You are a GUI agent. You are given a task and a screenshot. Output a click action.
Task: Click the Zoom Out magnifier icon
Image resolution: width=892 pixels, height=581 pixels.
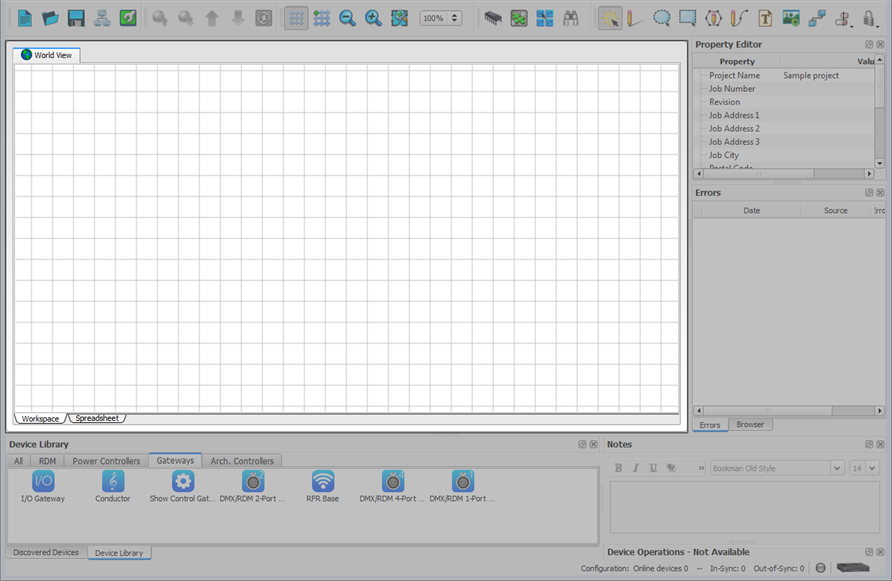[347, 18]
